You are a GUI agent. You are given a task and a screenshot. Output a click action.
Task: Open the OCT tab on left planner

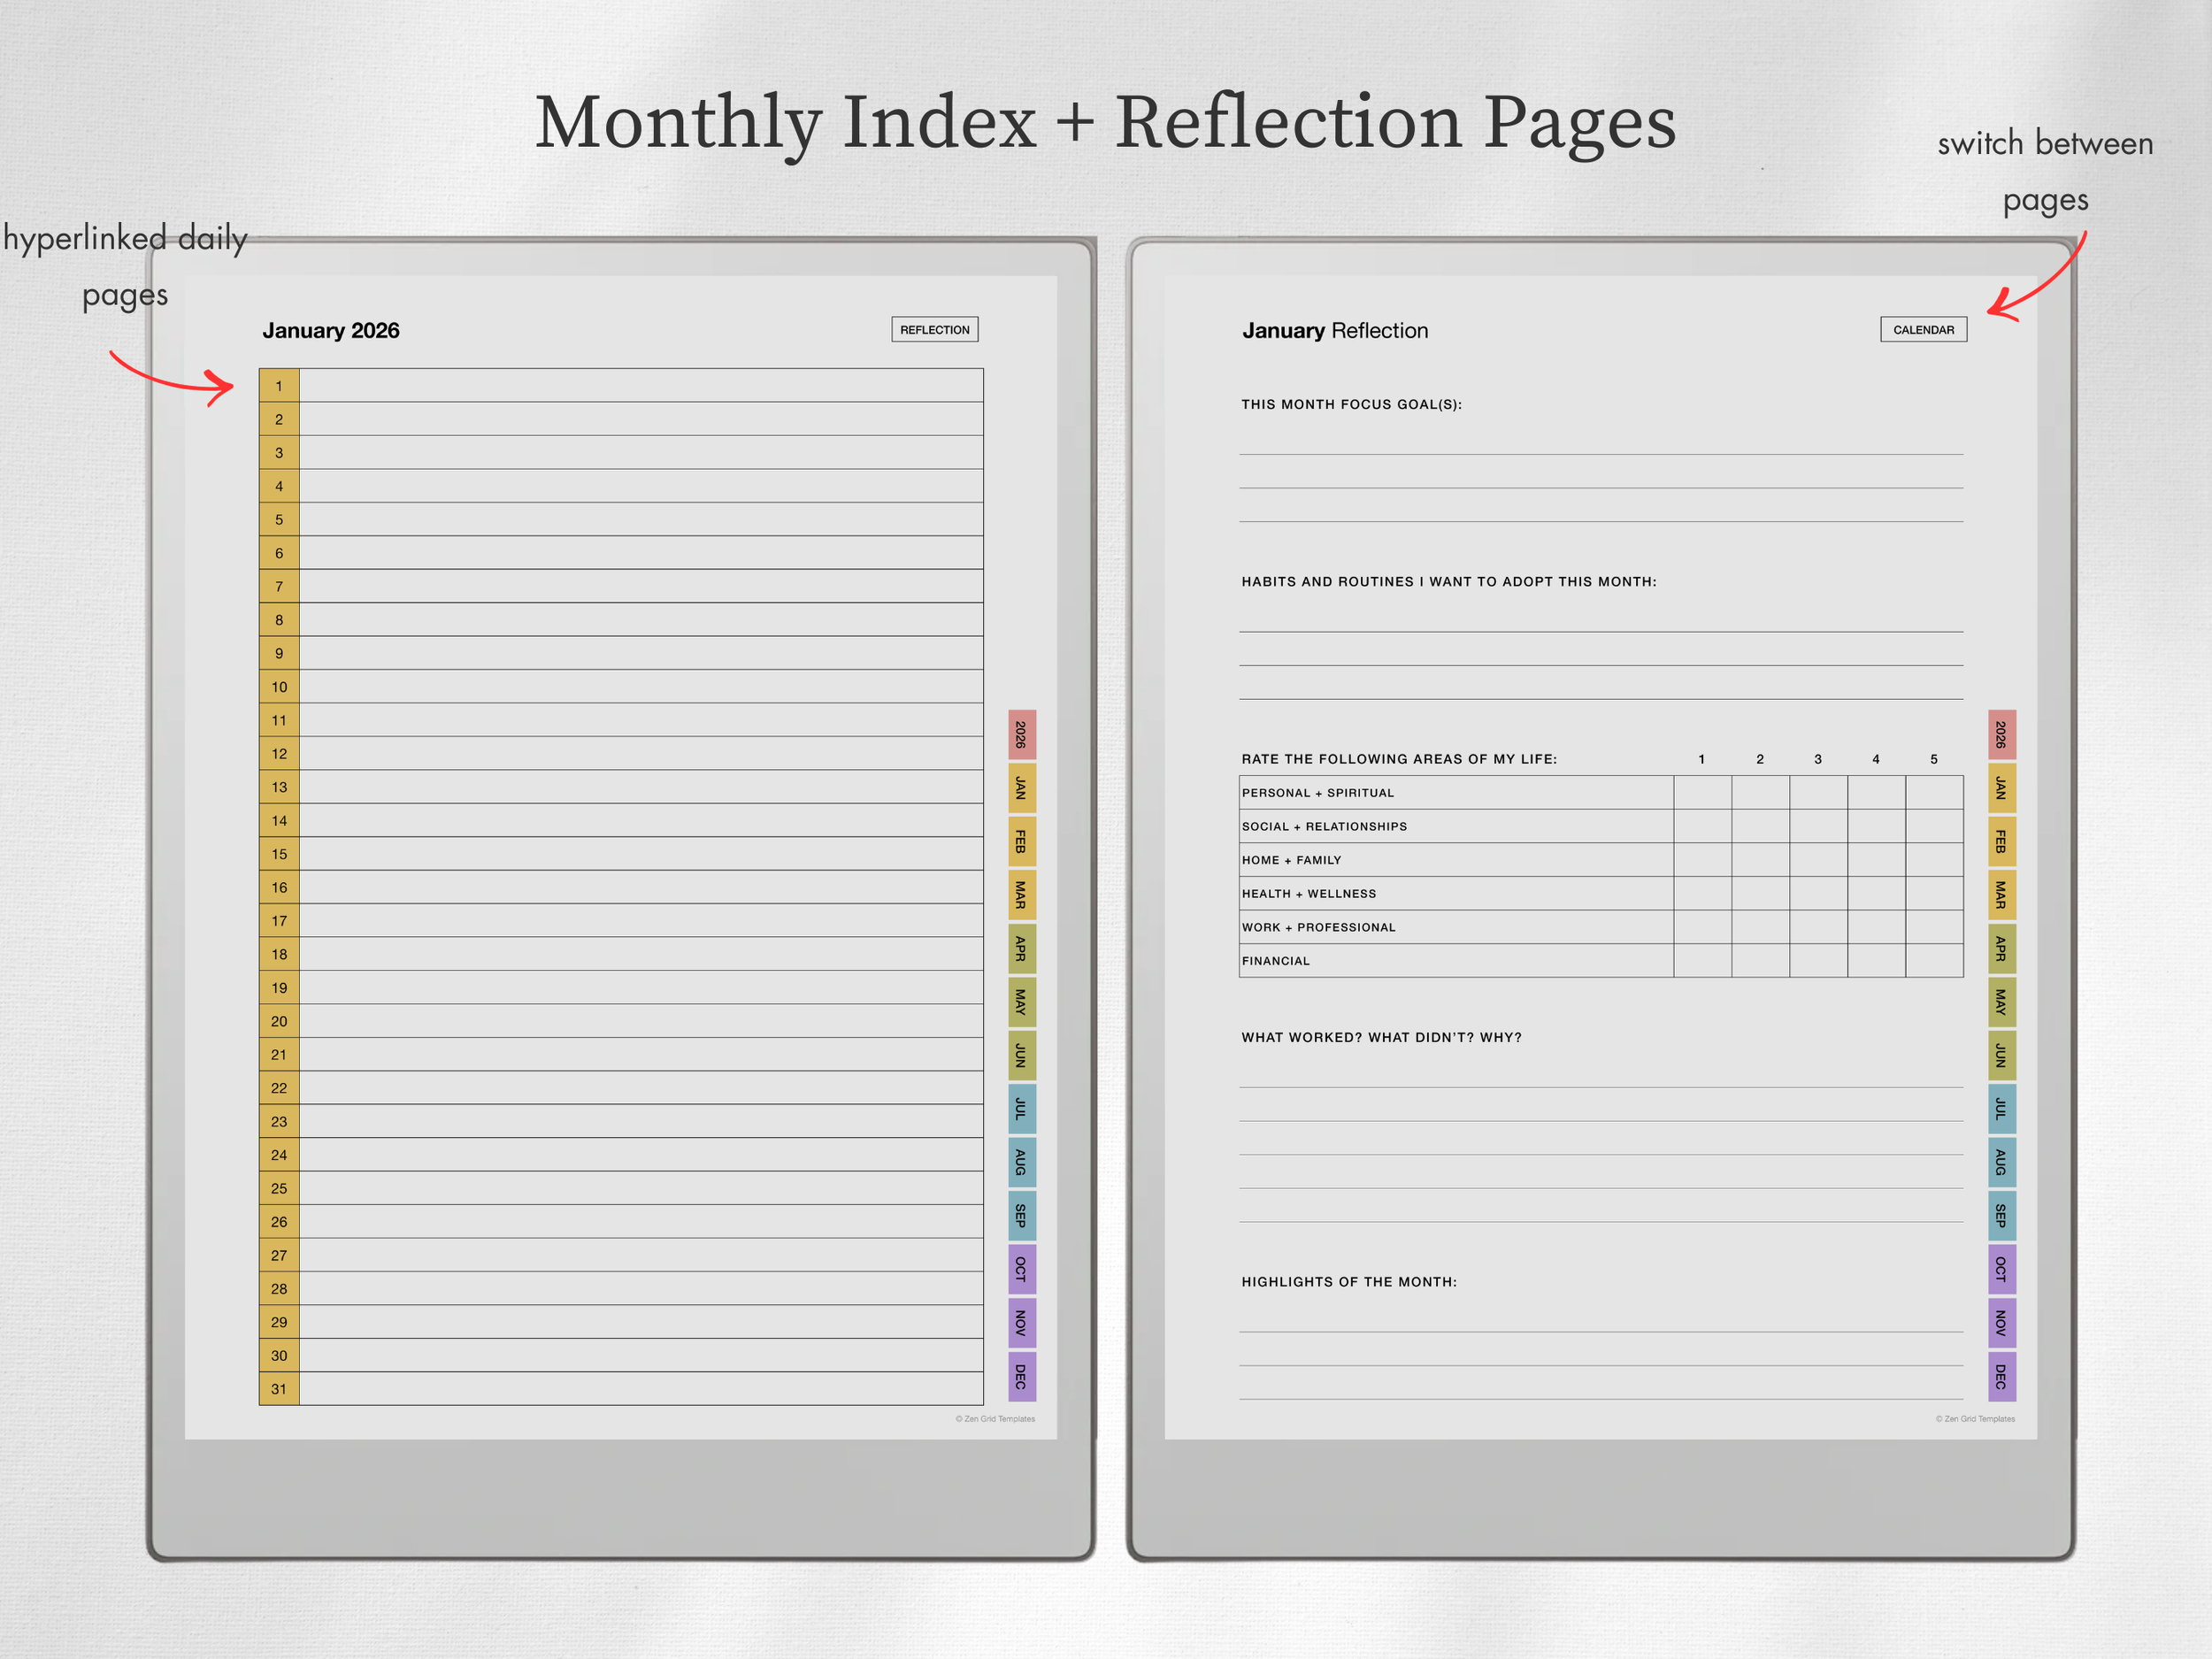point(1021,1269)
